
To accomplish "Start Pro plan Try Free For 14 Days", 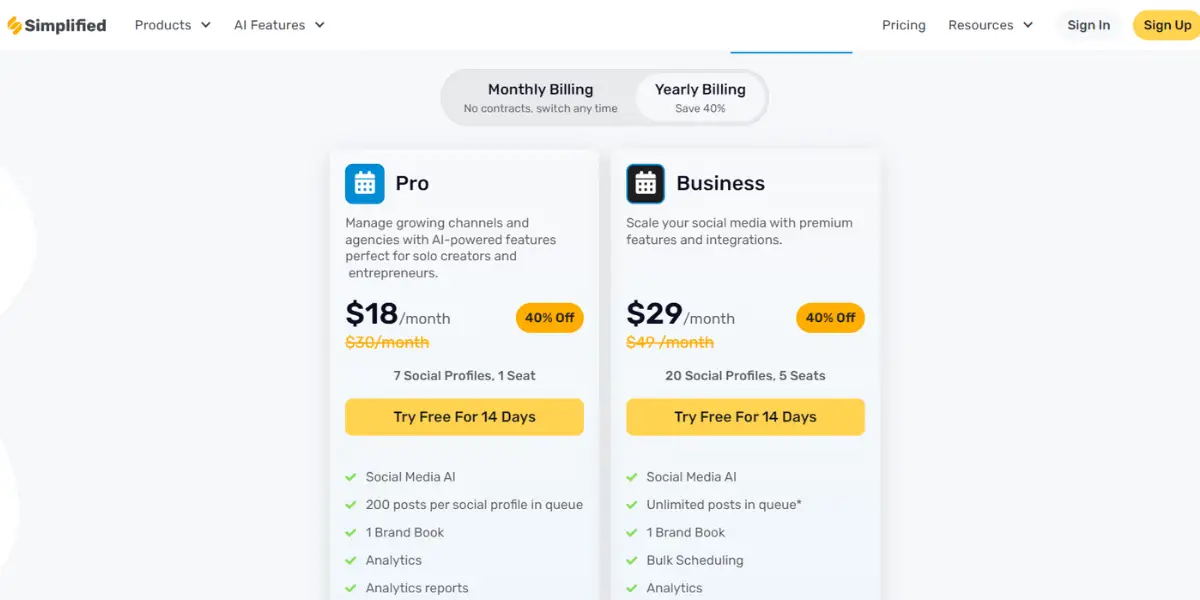I will (x=464, y=417).
